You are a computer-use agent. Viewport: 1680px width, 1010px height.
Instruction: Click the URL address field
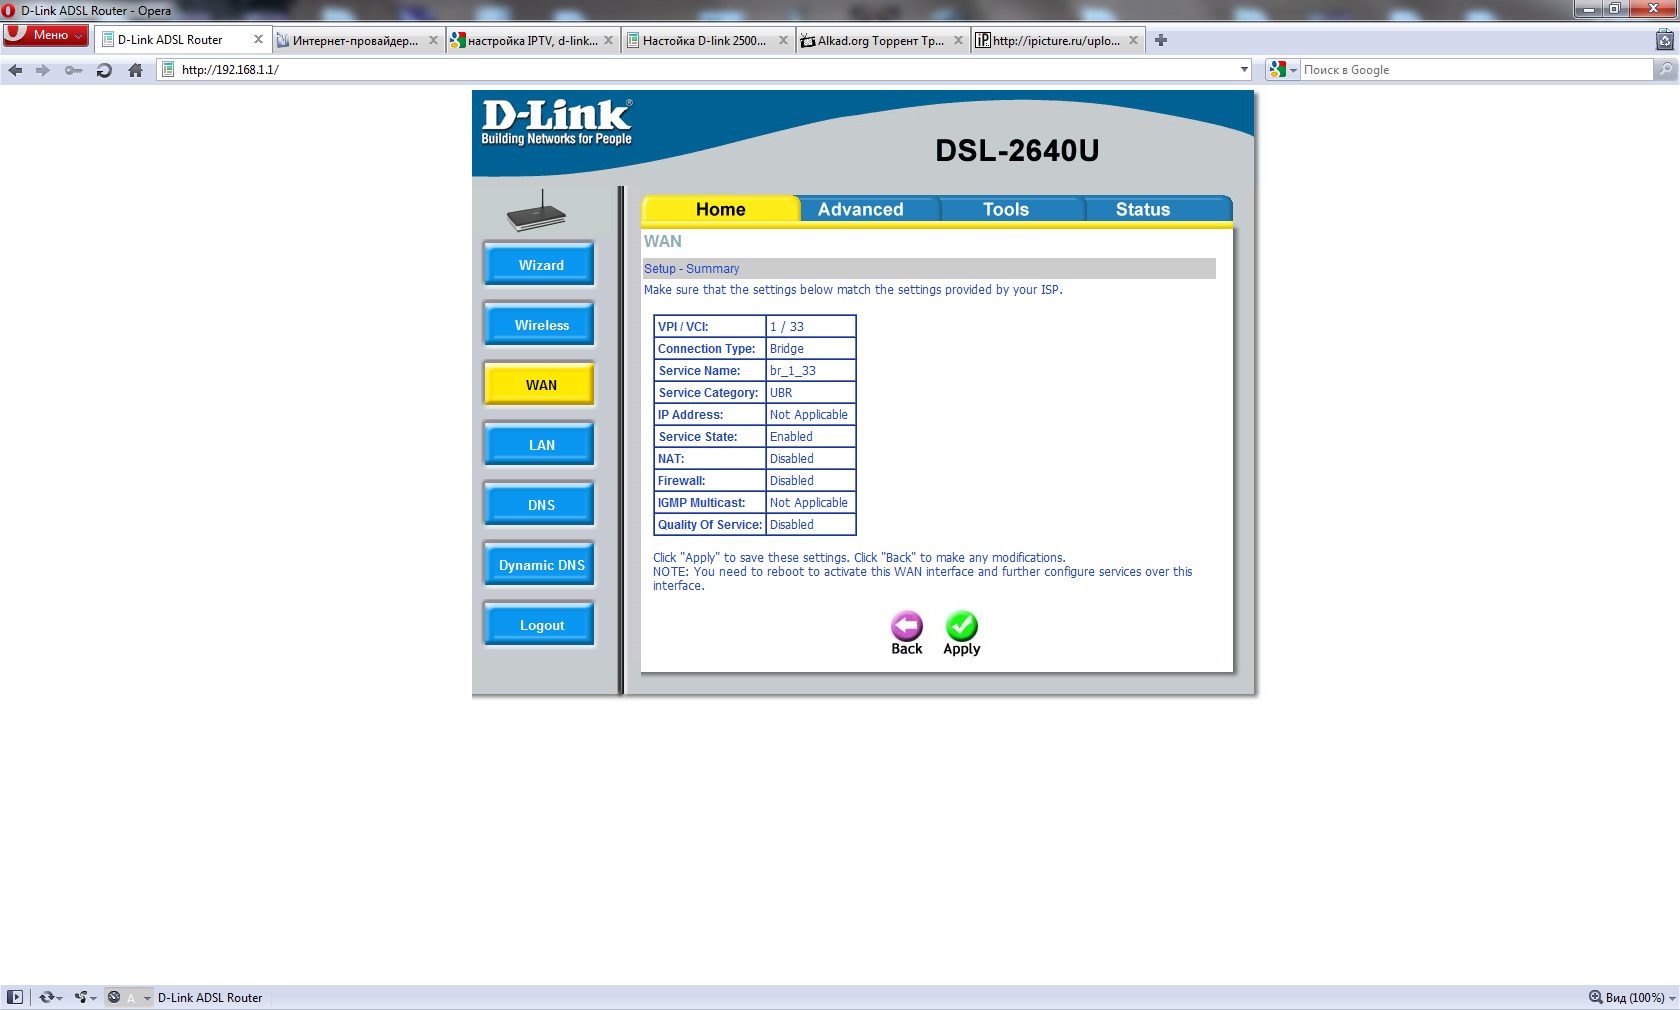click(x=700, y=70)
